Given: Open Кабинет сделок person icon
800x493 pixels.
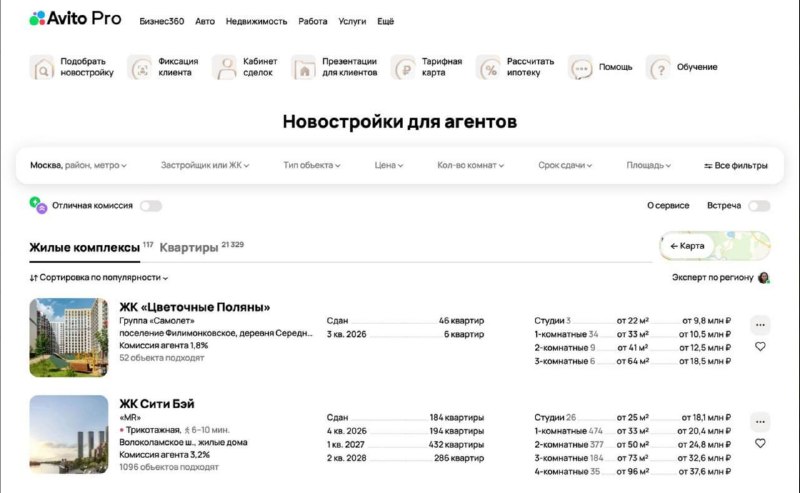Looking at the screenshot, I should point(224,67).
